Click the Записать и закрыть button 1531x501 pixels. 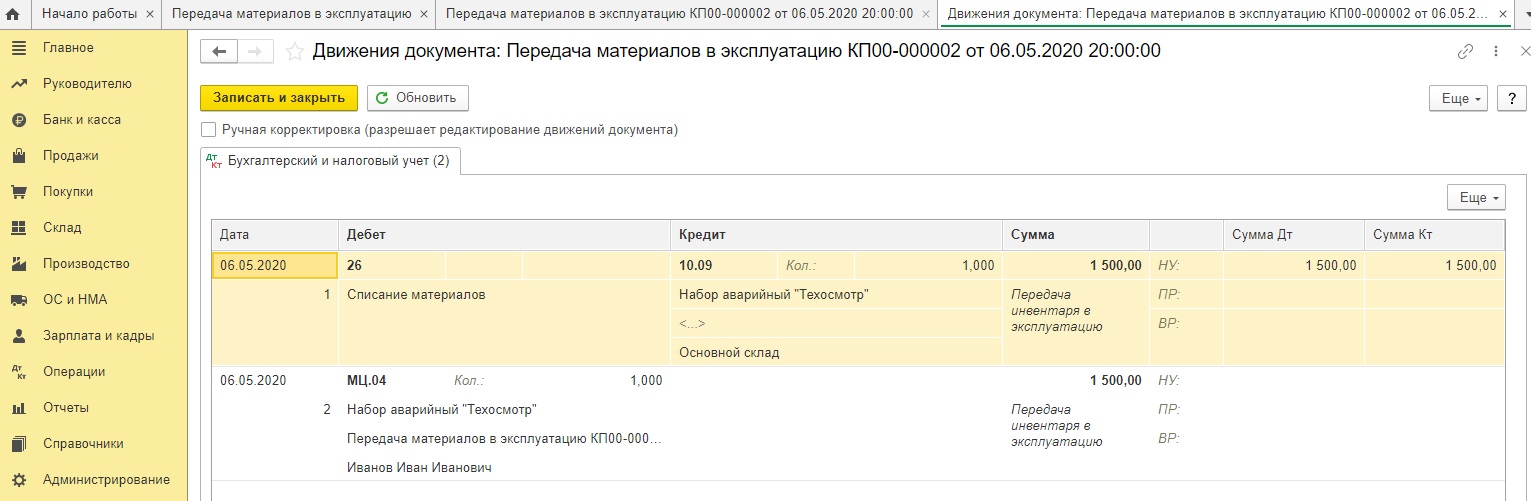pyautogui.click(x=279, y=98)
